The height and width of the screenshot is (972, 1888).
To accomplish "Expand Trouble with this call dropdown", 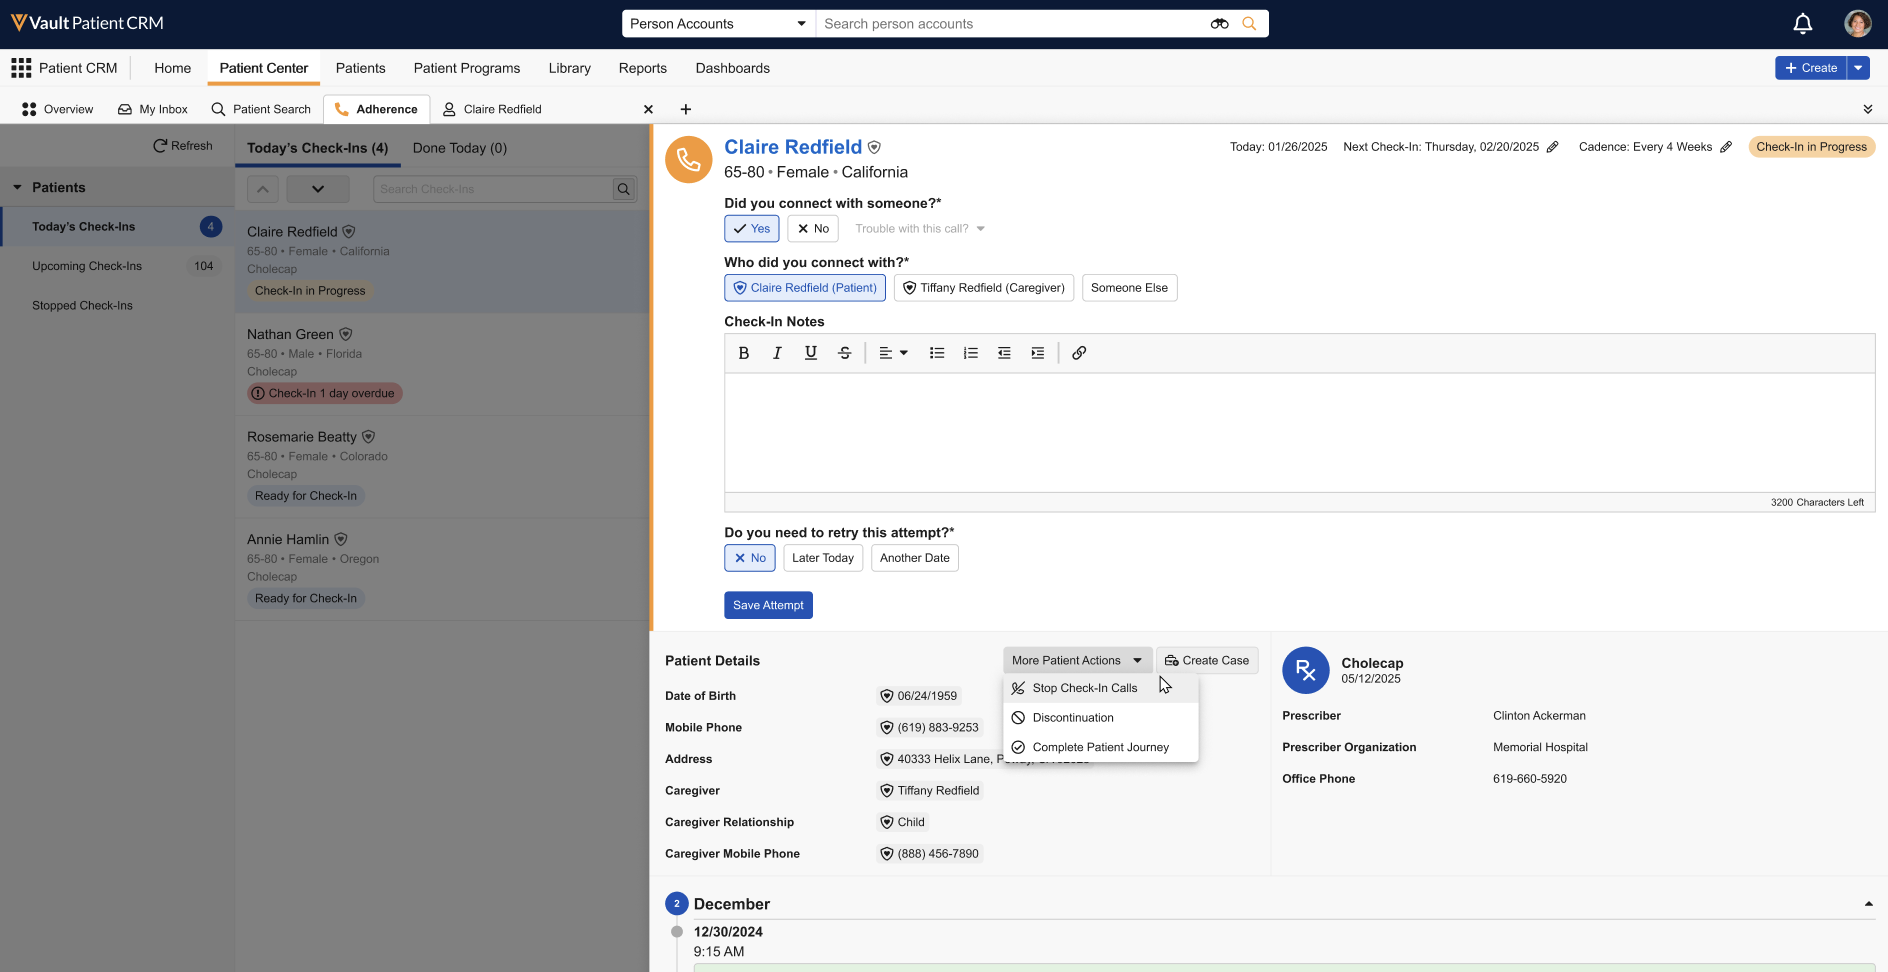I will point(919,229).
